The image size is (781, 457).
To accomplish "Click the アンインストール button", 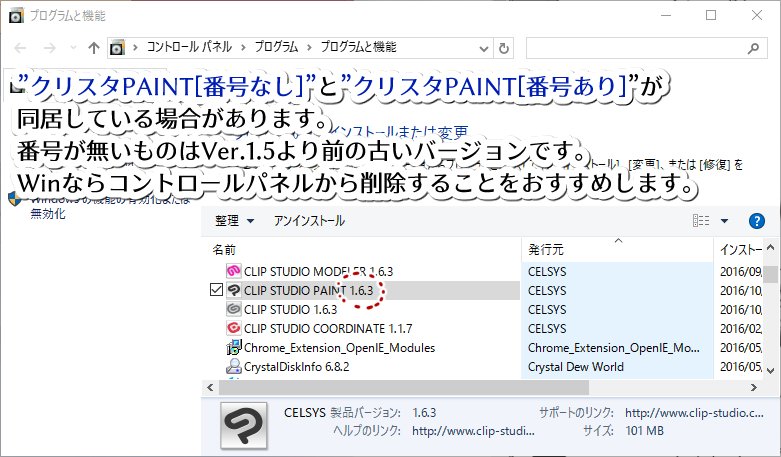I will 309,221.
